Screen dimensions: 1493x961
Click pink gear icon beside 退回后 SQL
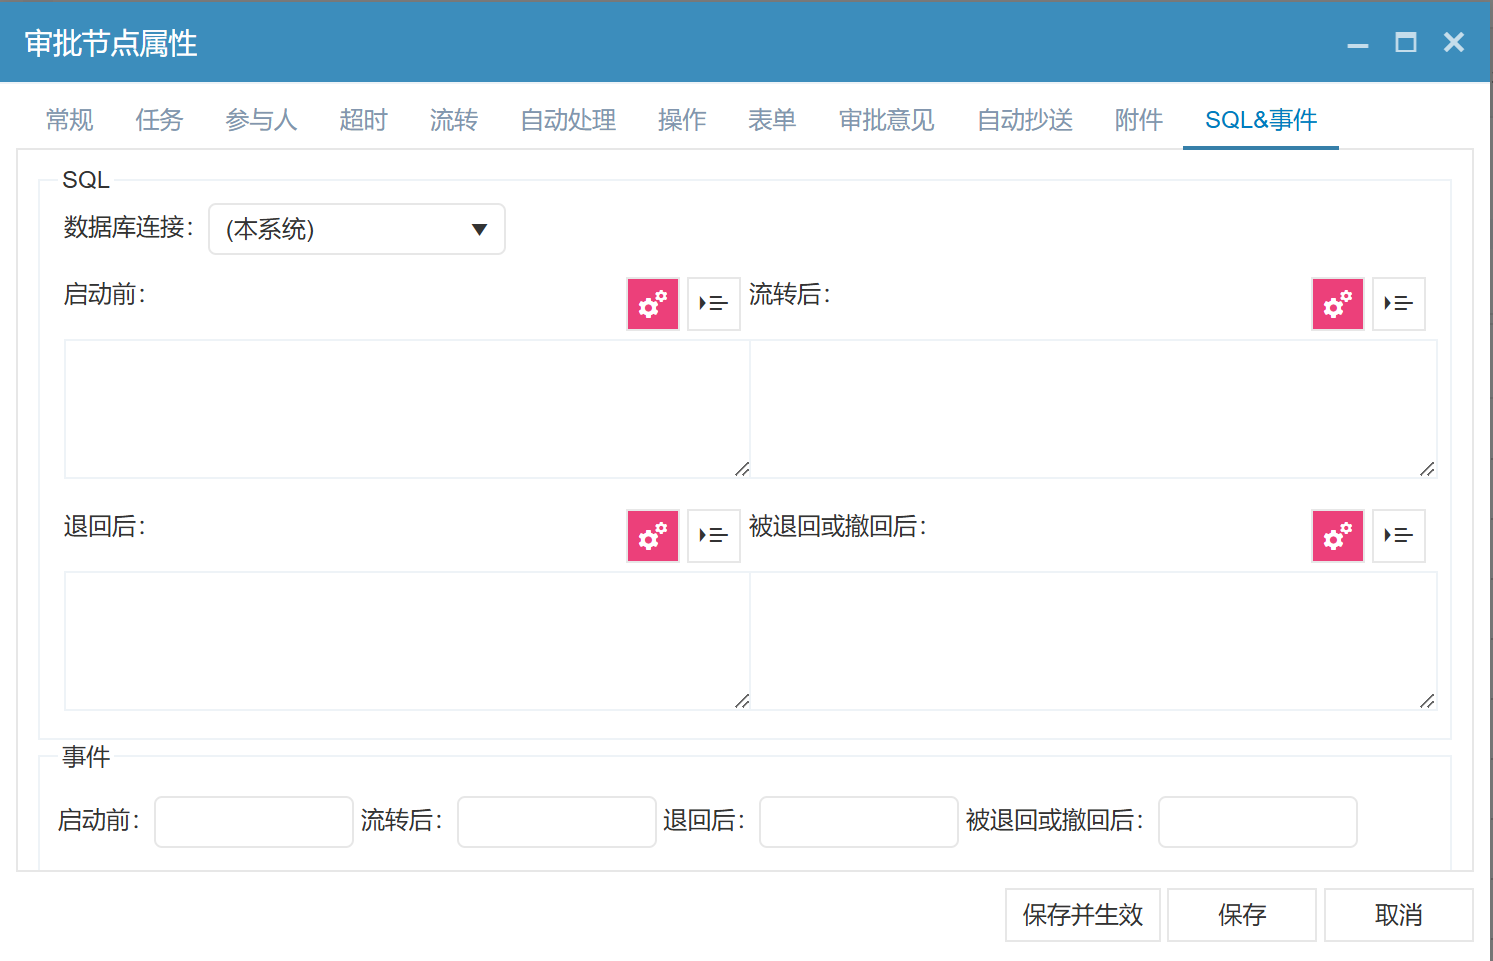[x=652, y=536]
